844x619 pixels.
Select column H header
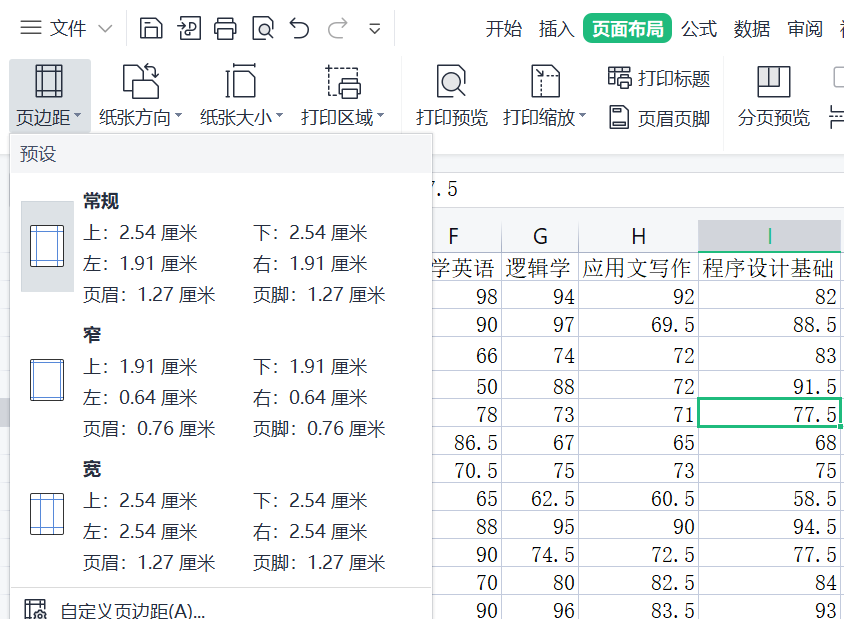click(638, 236)
